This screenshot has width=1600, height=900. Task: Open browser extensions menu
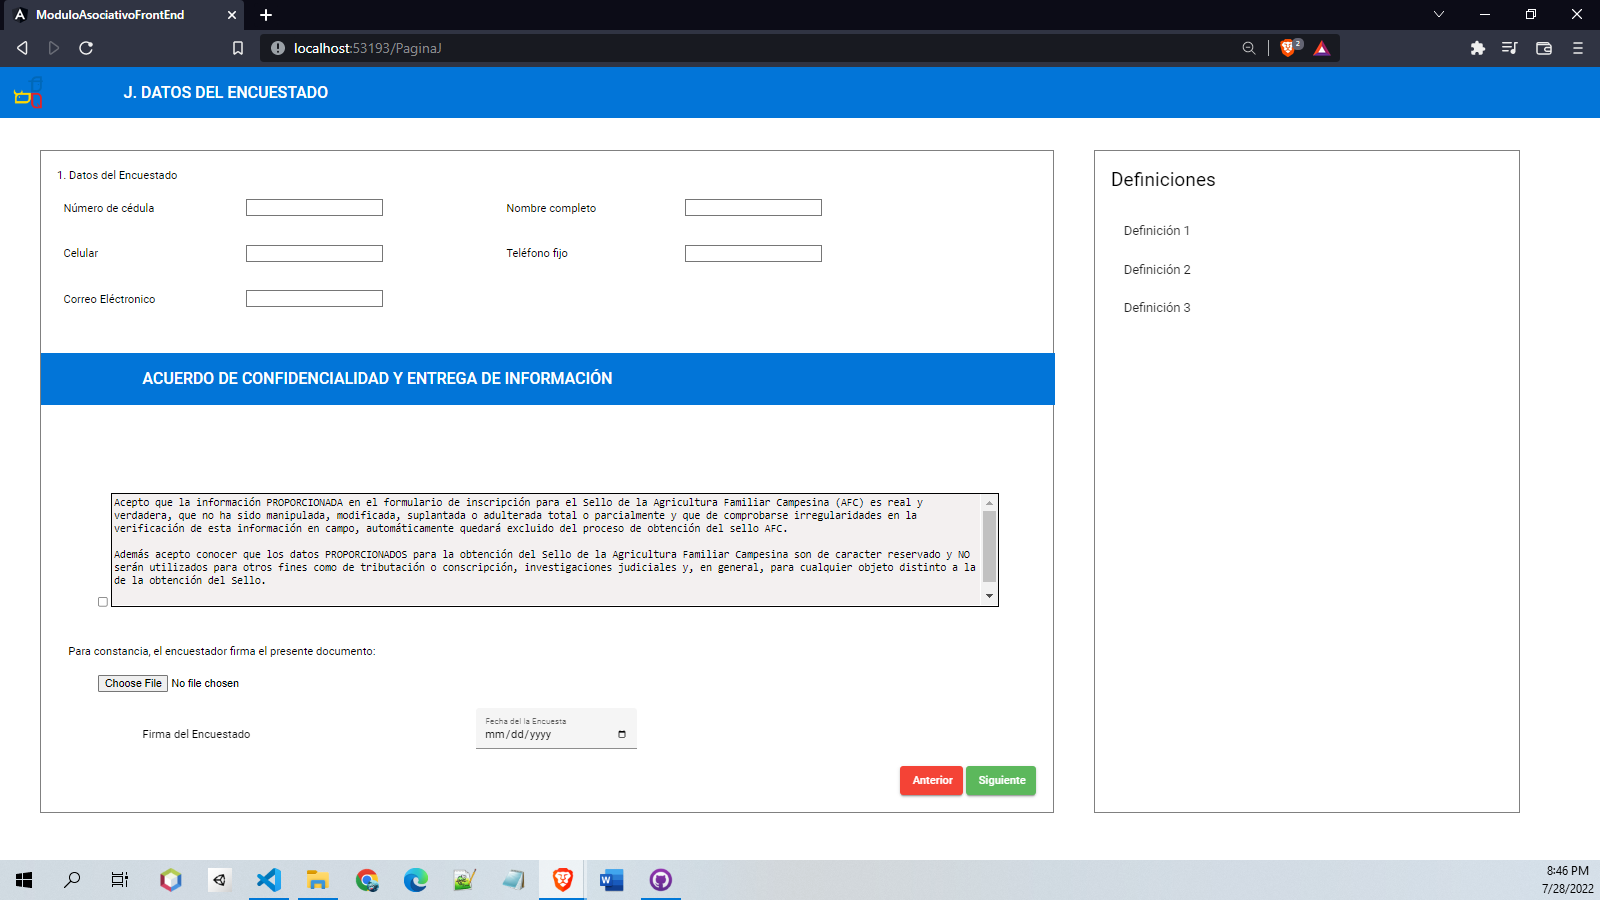[x=1478, y=48]
